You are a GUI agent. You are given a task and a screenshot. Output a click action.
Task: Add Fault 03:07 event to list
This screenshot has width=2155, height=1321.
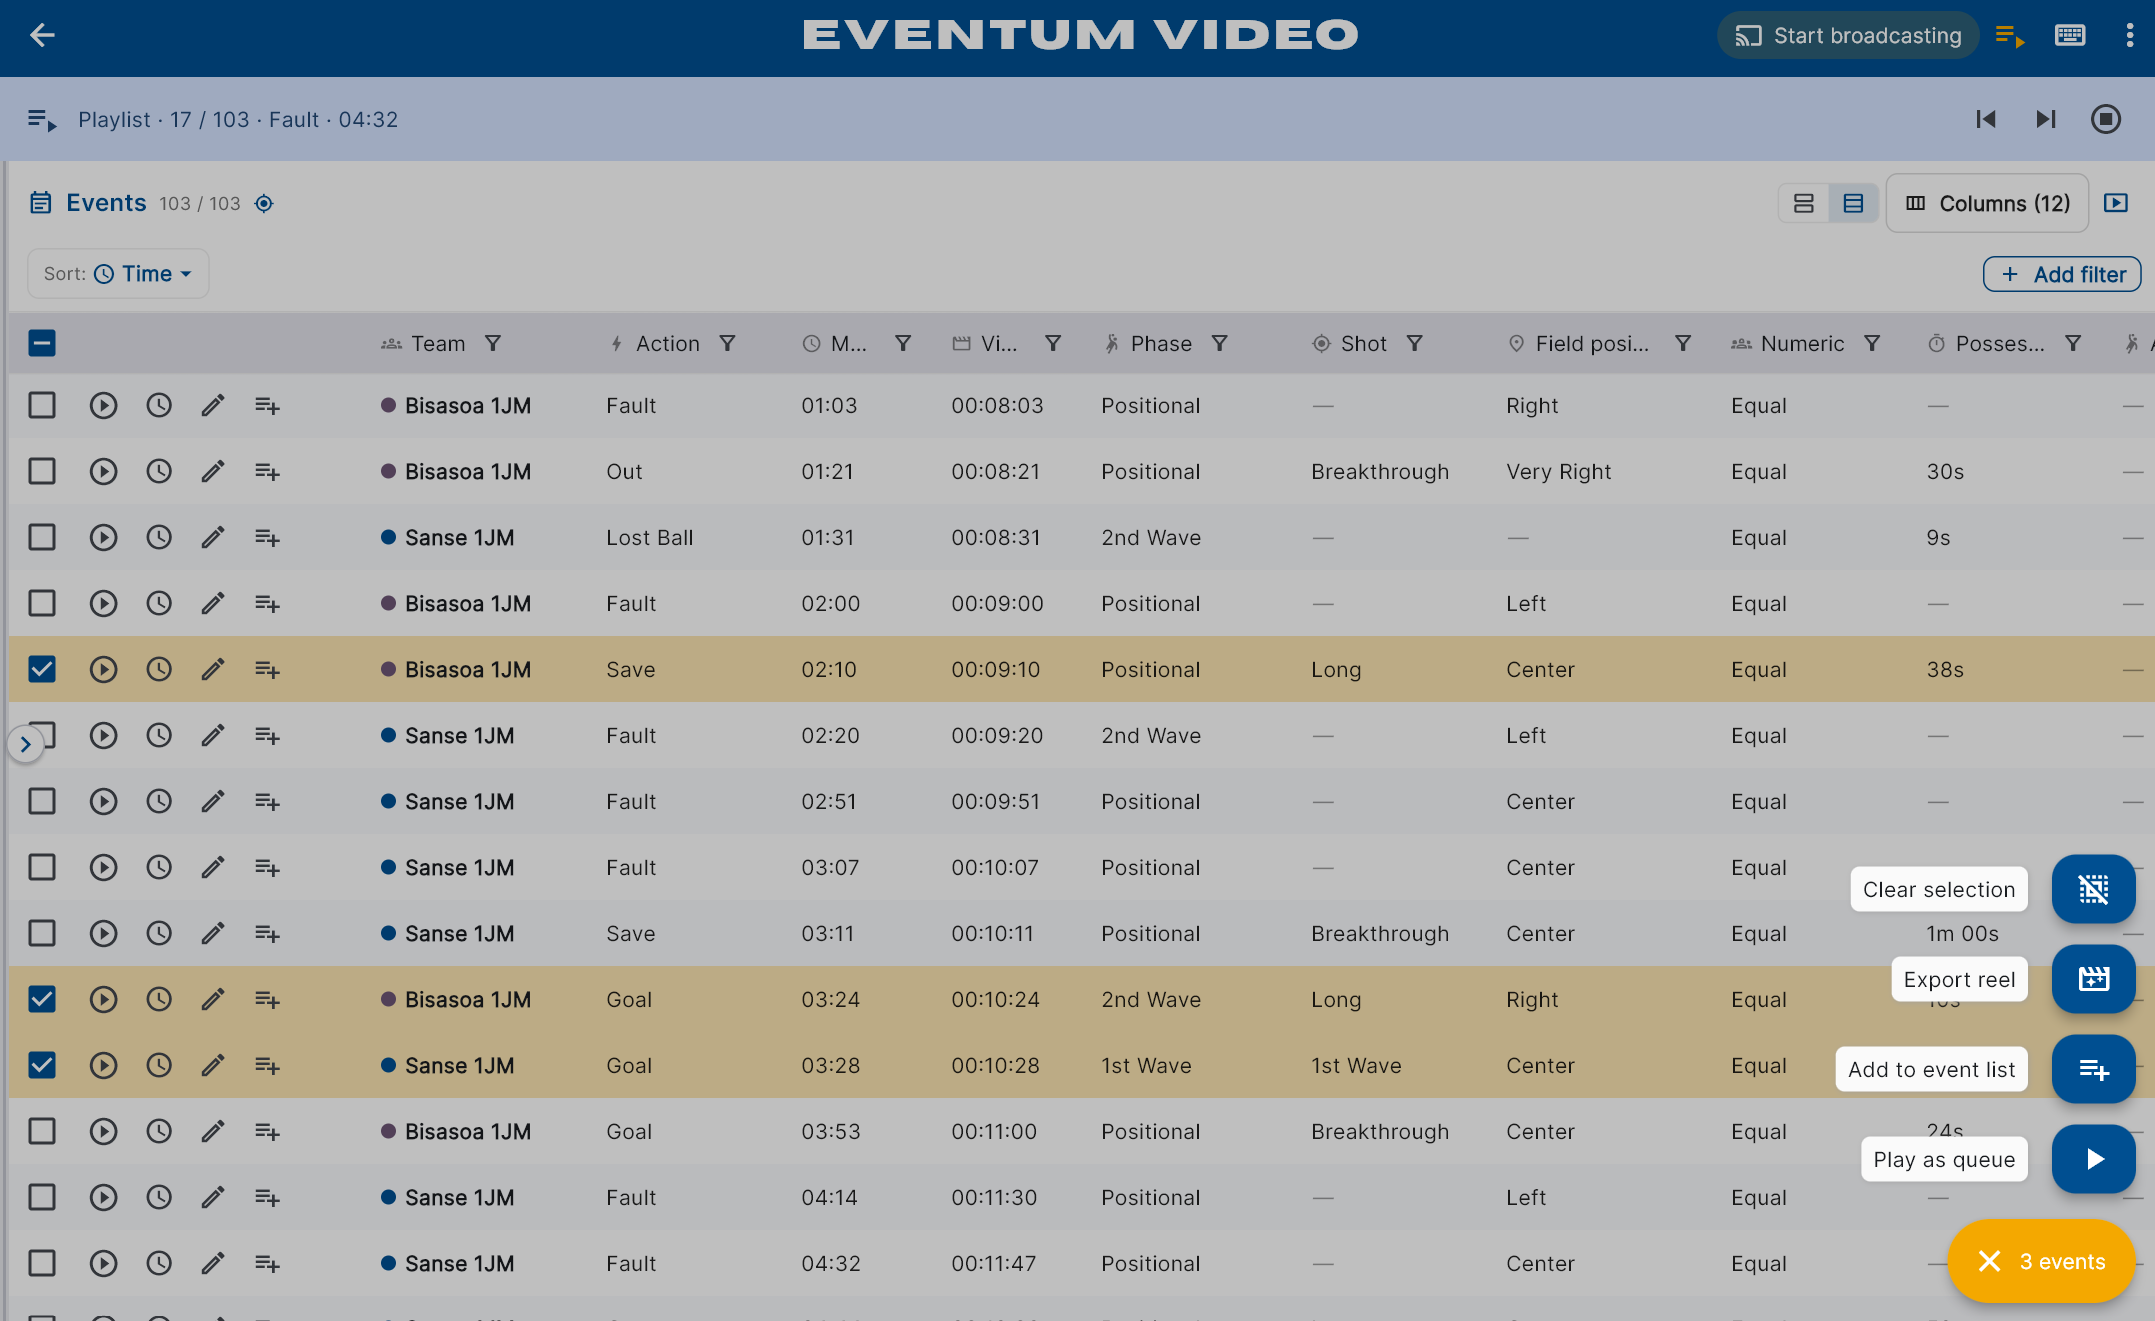click(267, 868)
